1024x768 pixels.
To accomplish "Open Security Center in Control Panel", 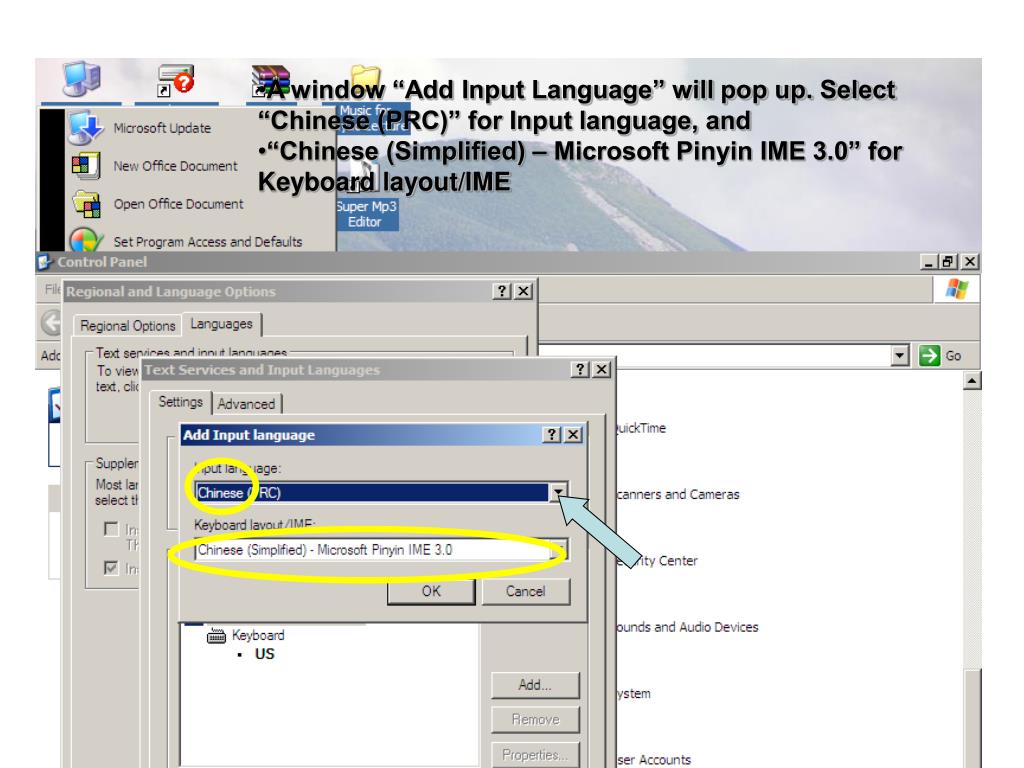I will pyautogui.click(x=658, y=560).
